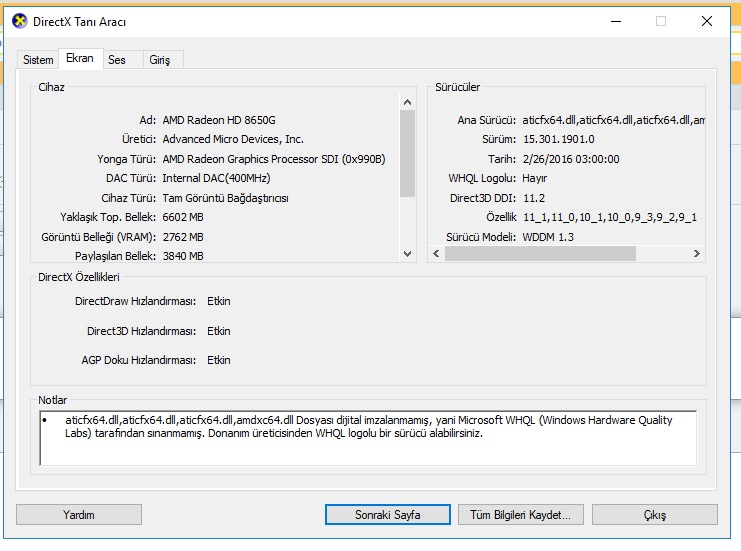
Task: Click Sürücüler panel scroll left arrow
Action: click(x=436, y=254)
